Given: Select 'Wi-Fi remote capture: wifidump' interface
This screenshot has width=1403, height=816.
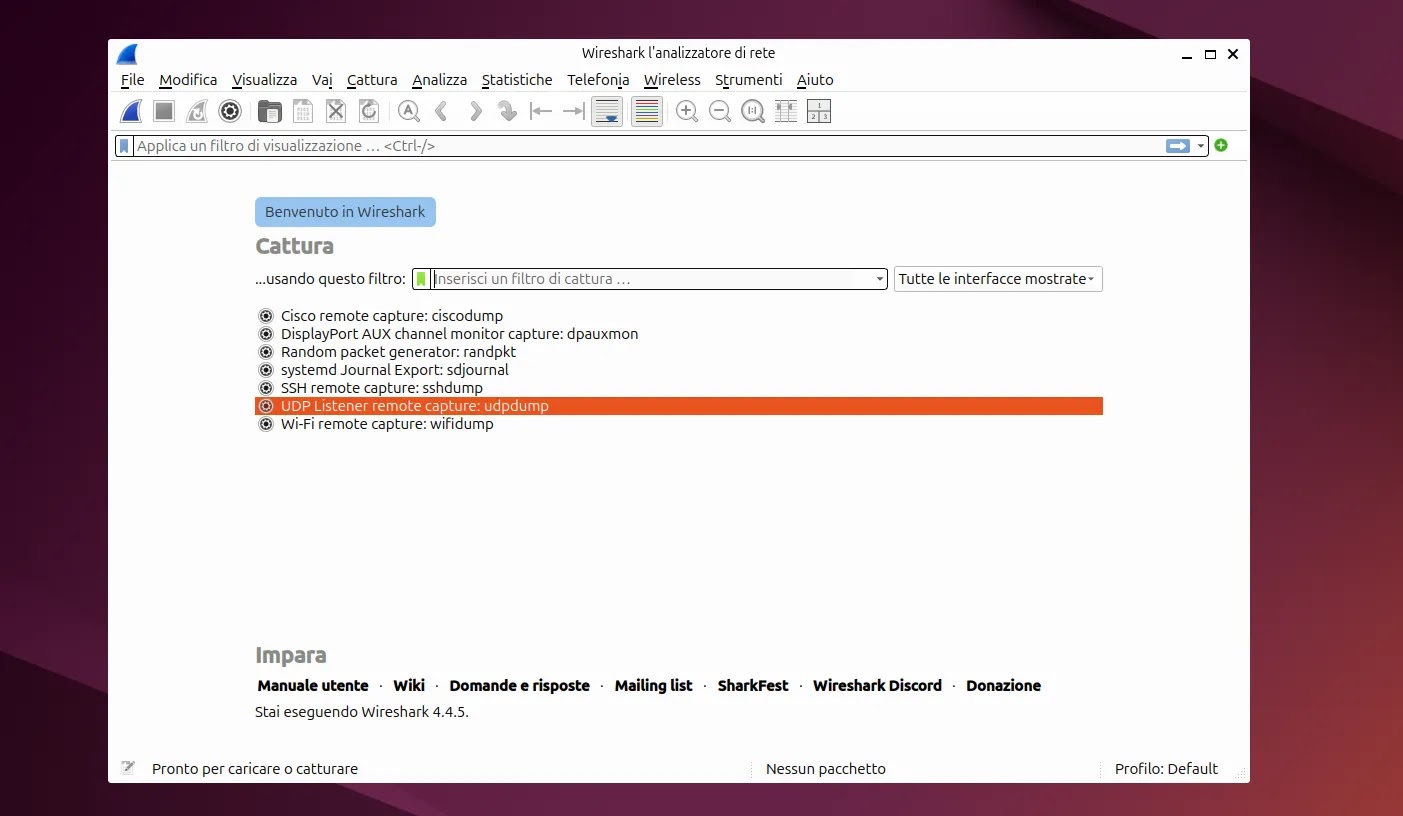Looking at the screenshot, I should coord(679,424).
